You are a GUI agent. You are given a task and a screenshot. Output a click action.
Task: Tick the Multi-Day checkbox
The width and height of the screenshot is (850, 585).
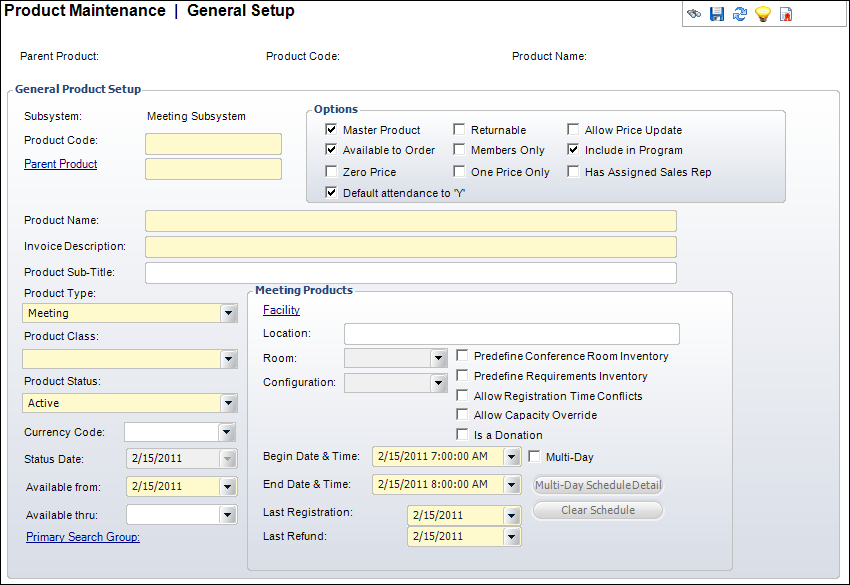[534, 457]
